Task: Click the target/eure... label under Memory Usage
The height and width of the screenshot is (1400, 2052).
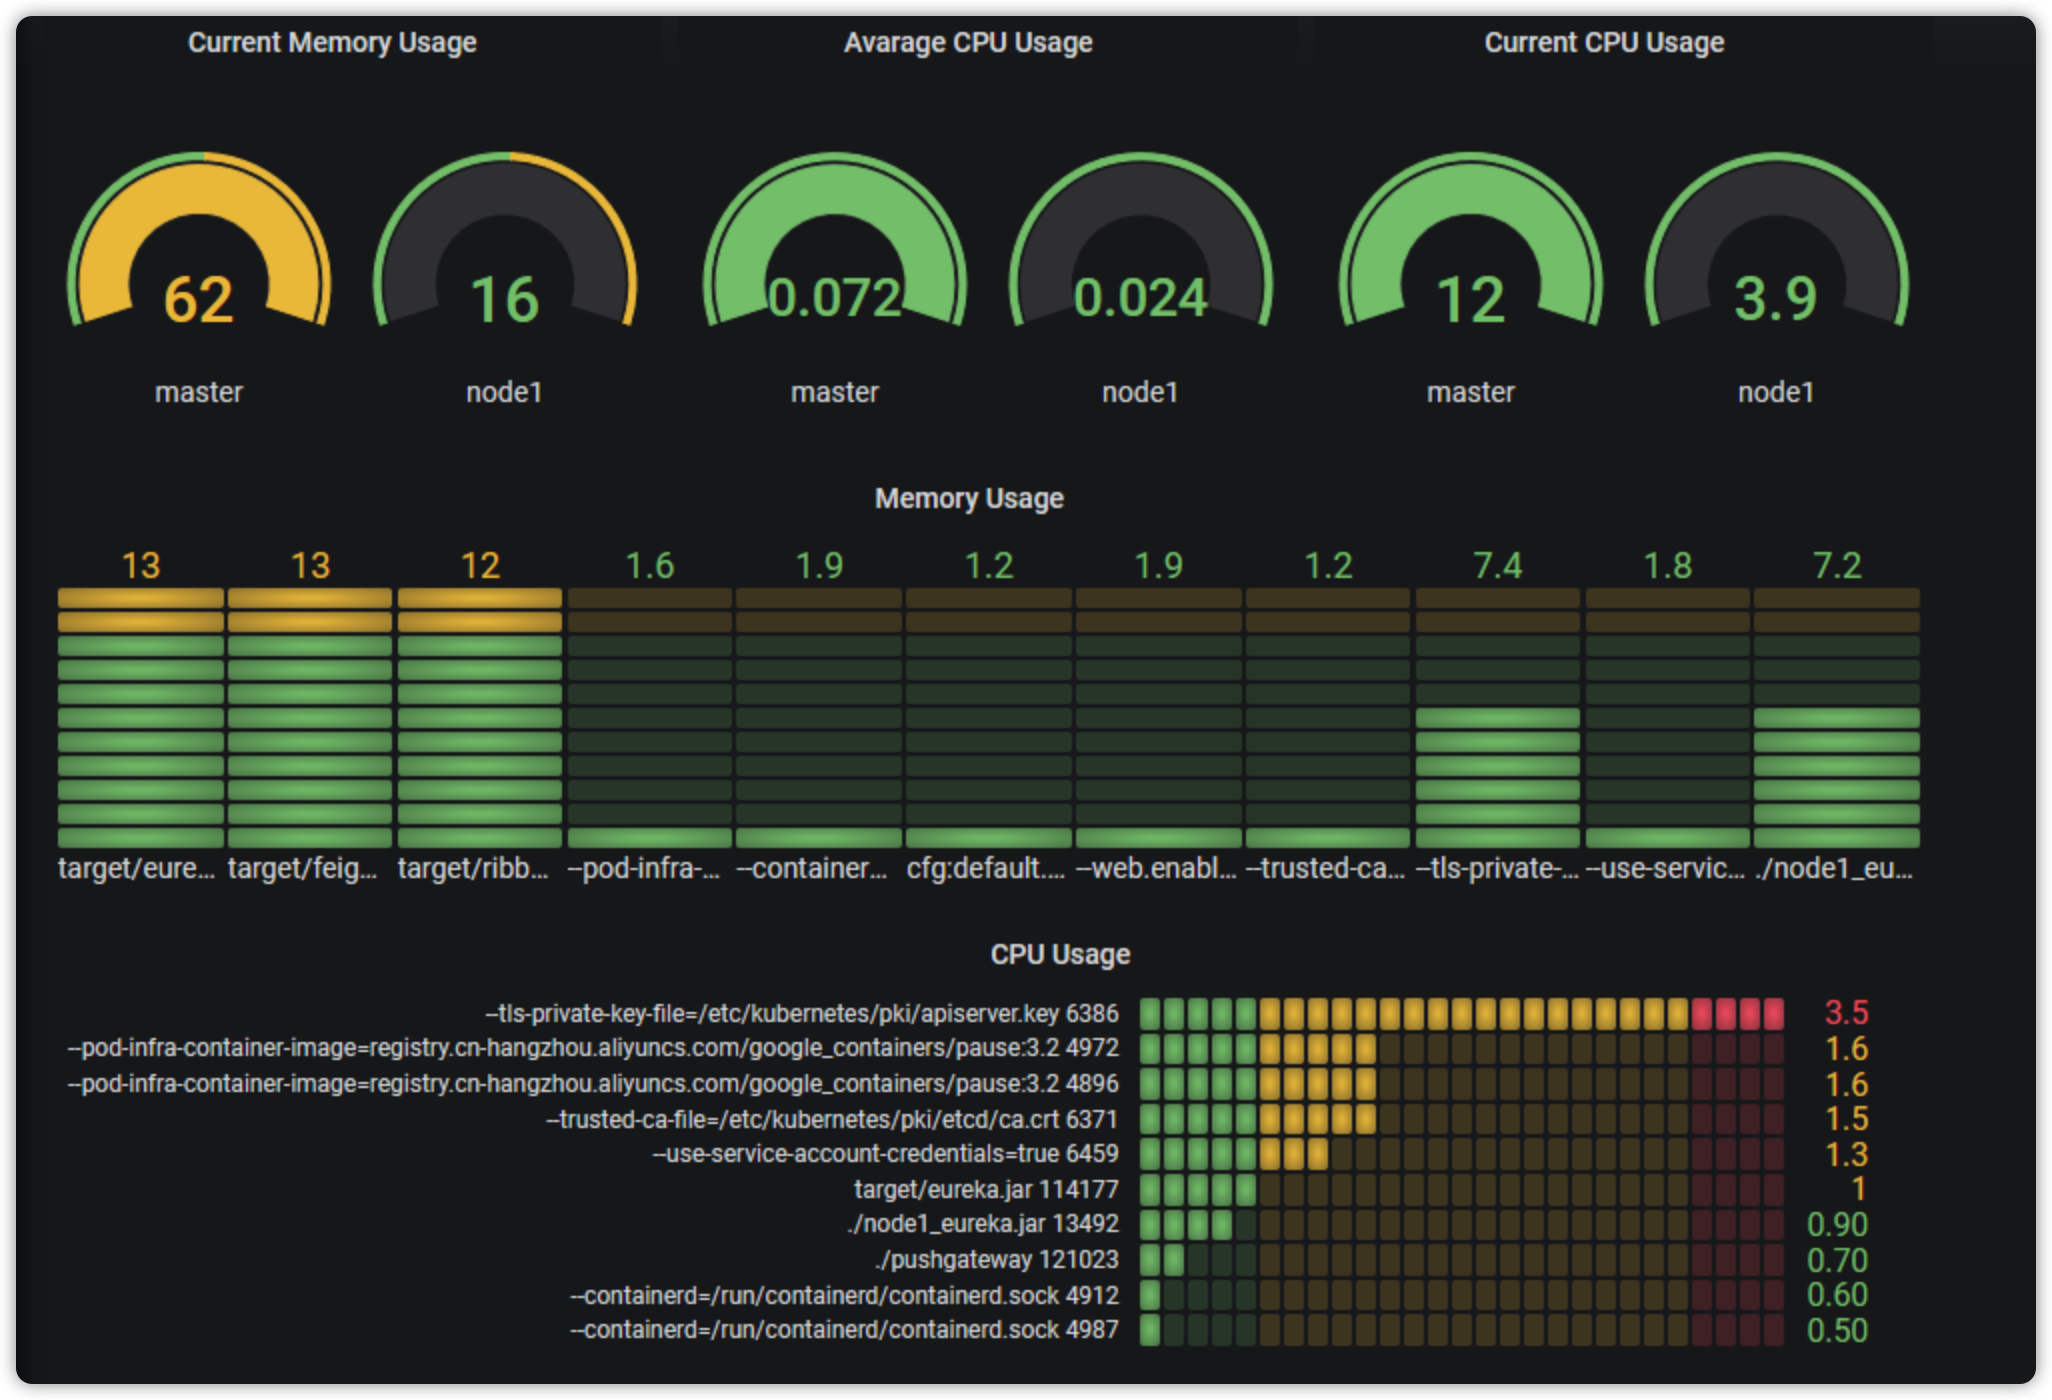Action: tap(137, 868)
